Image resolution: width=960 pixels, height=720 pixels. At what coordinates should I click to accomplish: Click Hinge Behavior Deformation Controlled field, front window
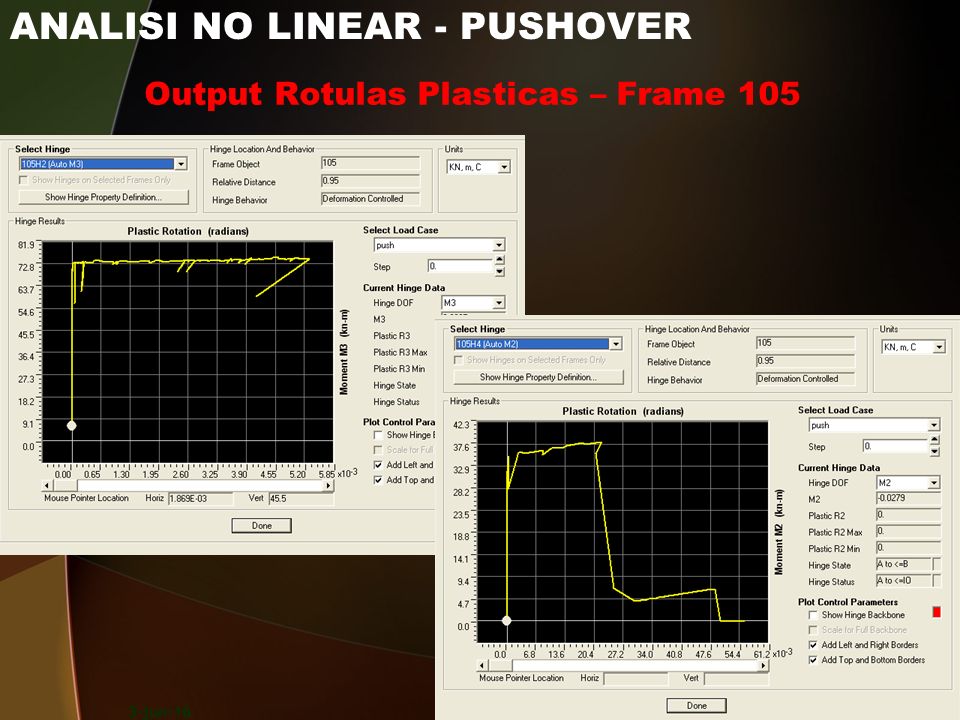pyautogui.click(x=805, y=379)
